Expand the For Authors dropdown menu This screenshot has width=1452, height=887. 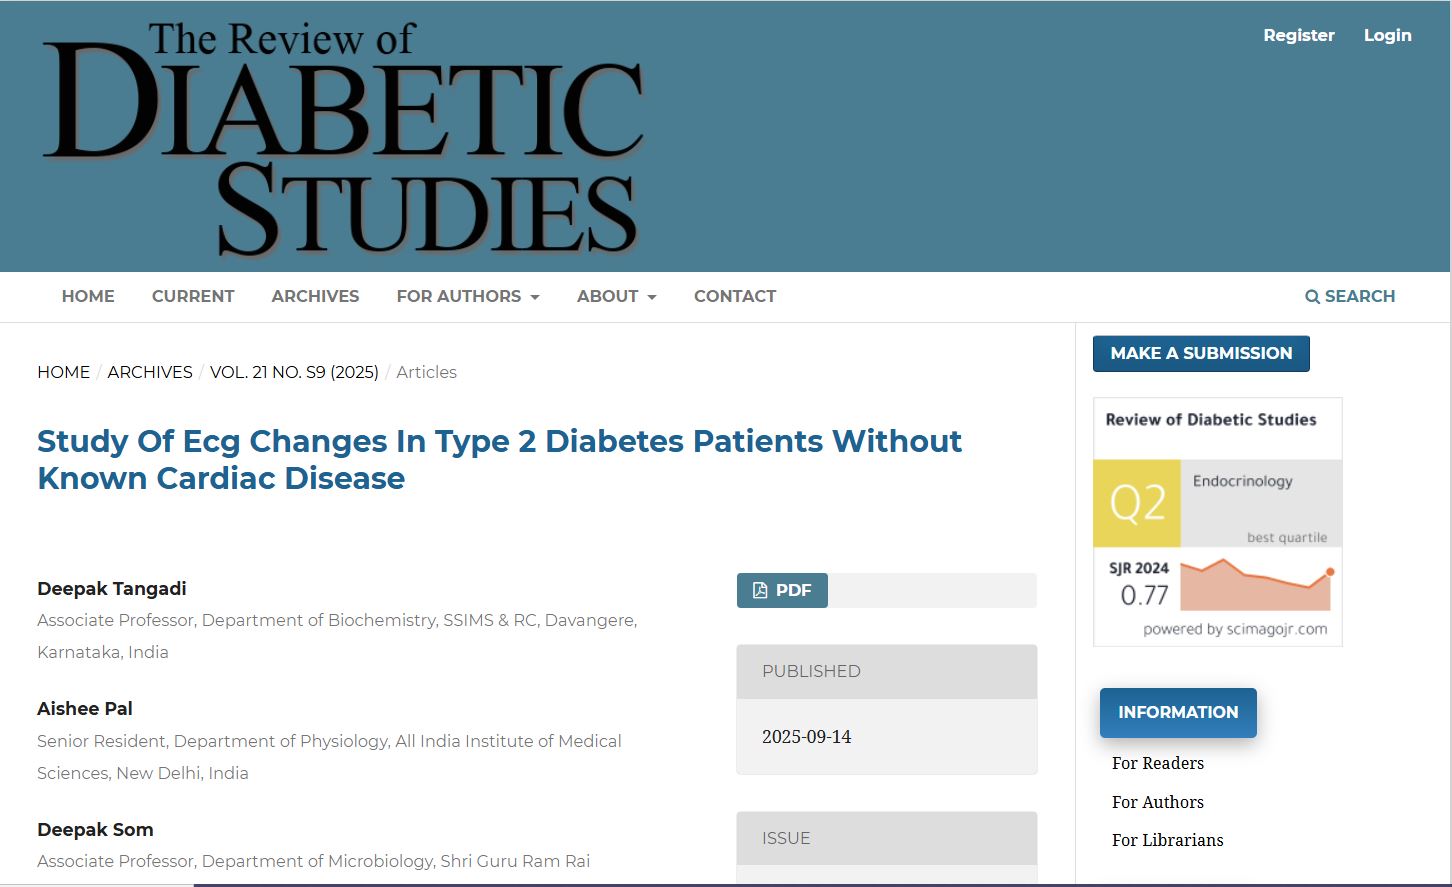467,296
